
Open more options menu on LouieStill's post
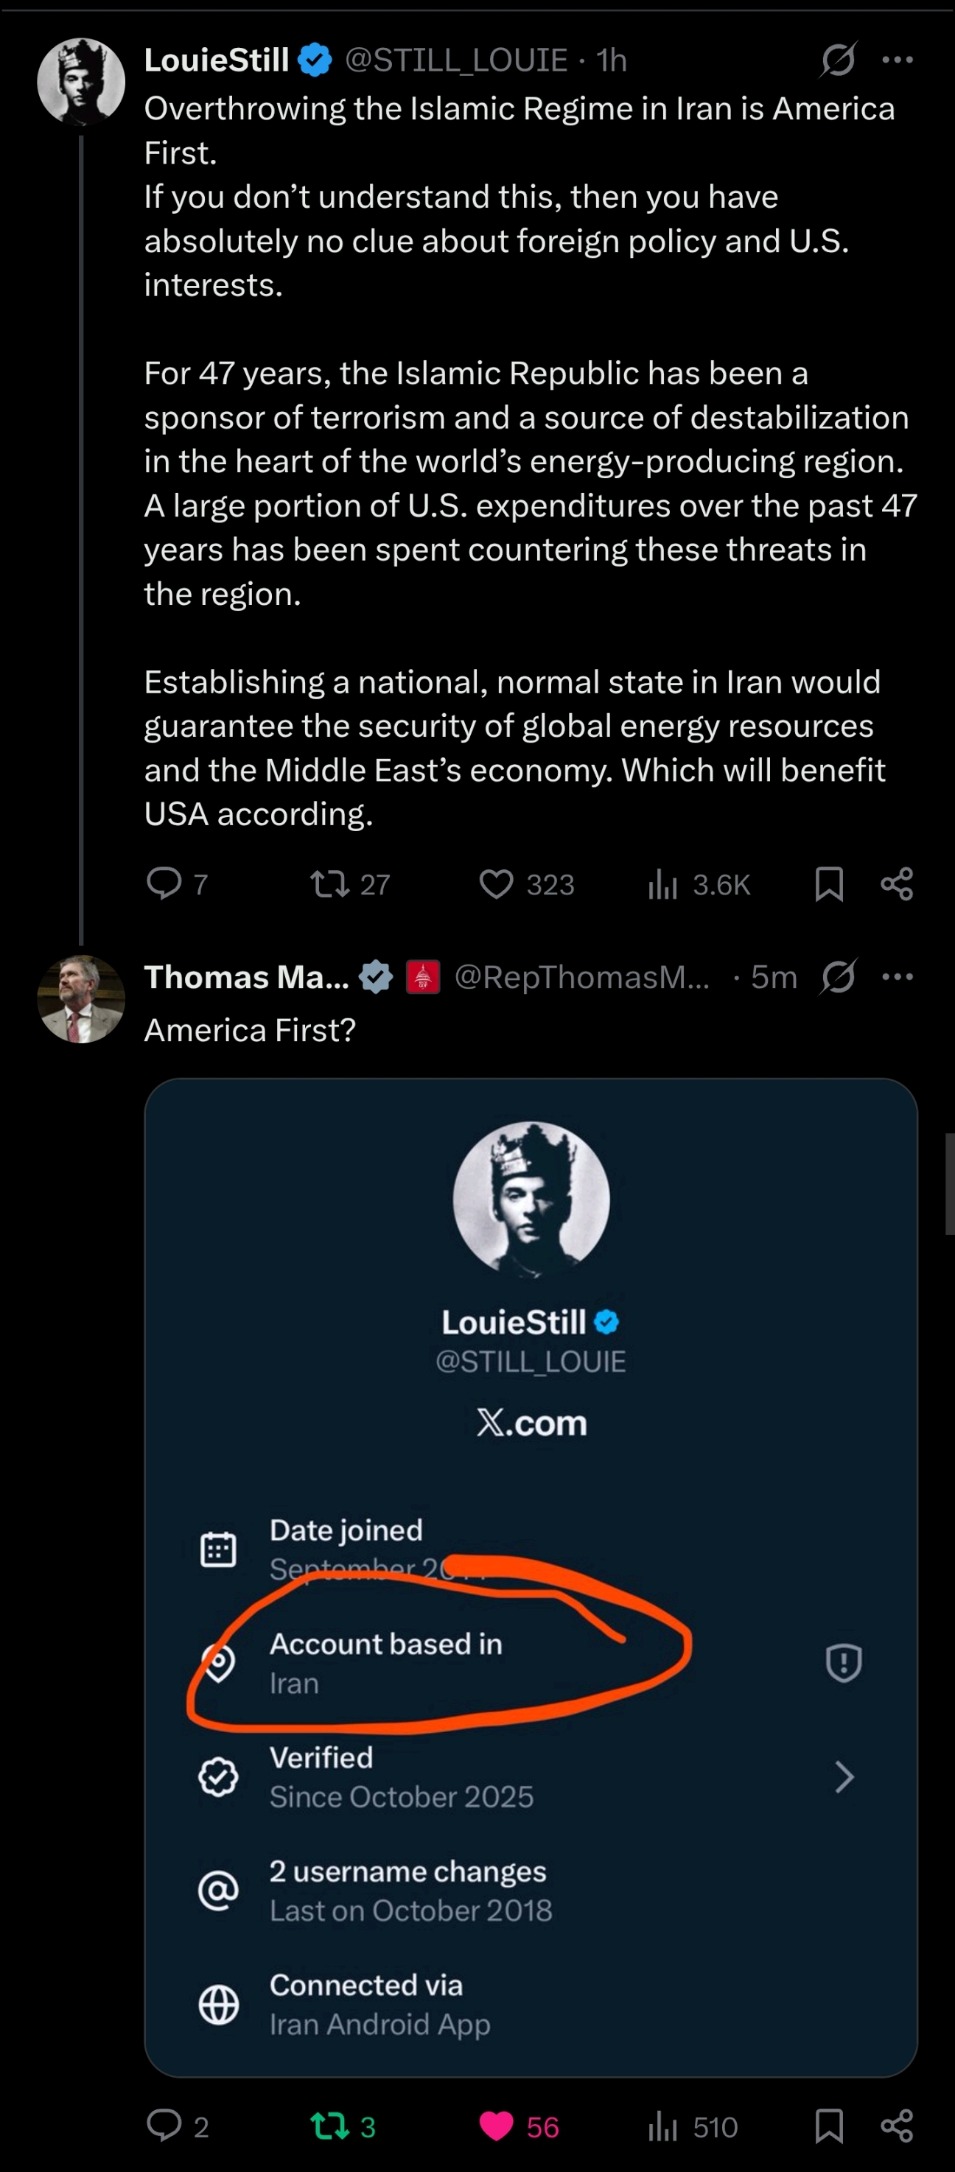click(x=898, y=60)
